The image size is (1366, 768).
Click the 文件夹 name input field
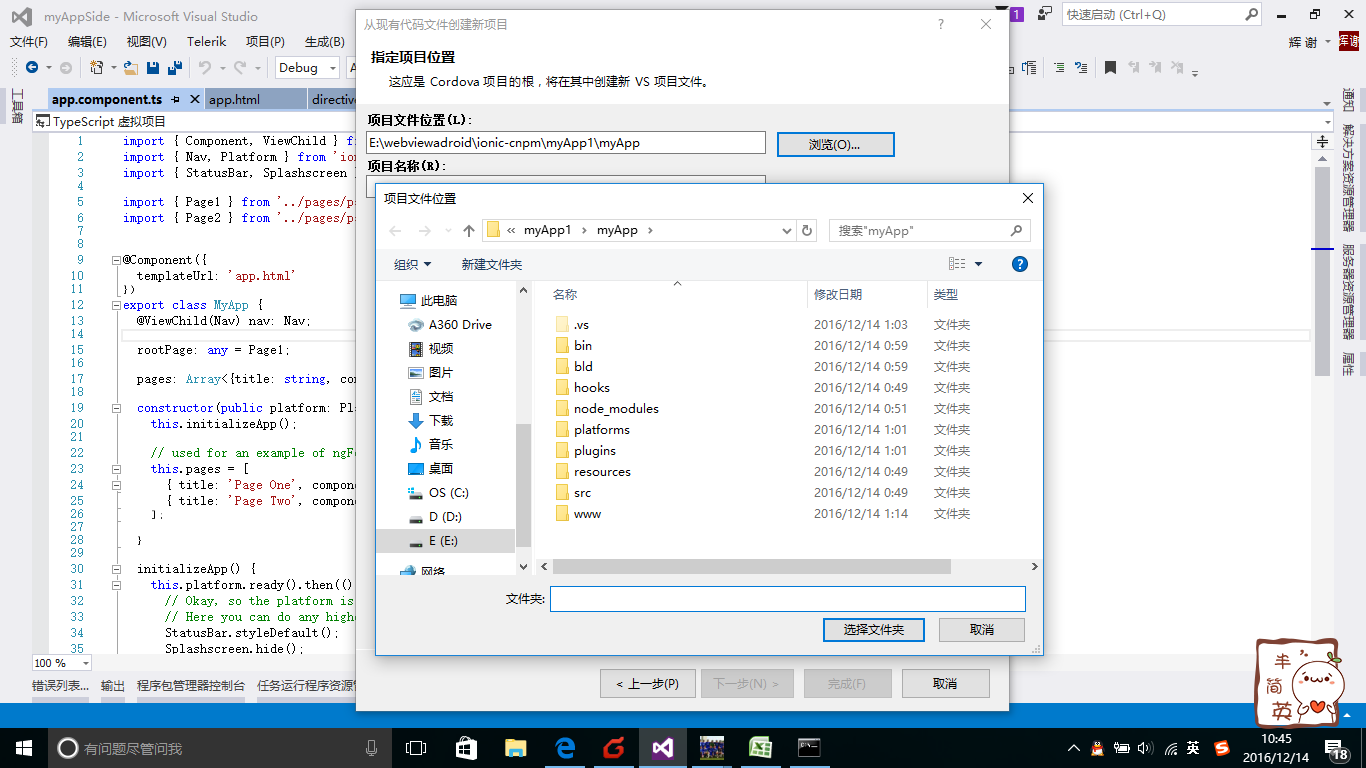click(788, 599)
